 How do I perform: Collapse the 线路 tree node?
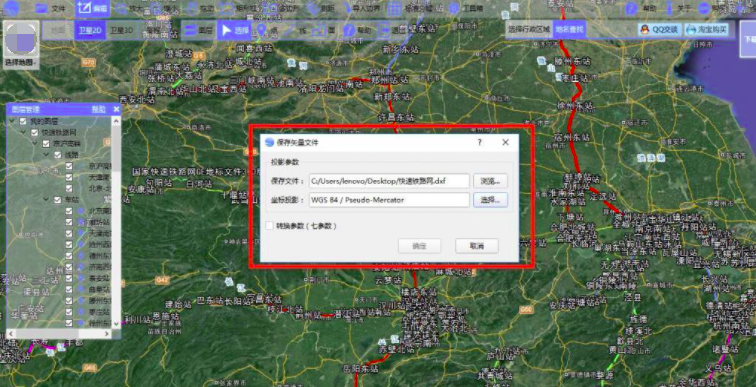(x=47, y=155)
